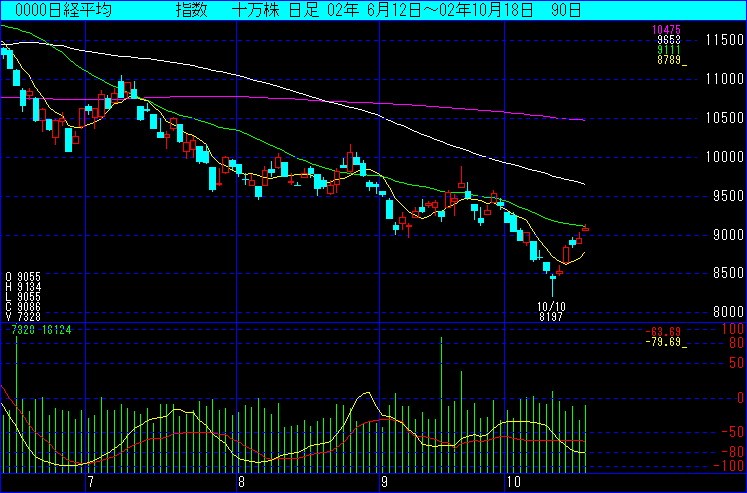Click the -80 oscillator axis label
This screenshot has height=493, width=747.
pos(733,452)
